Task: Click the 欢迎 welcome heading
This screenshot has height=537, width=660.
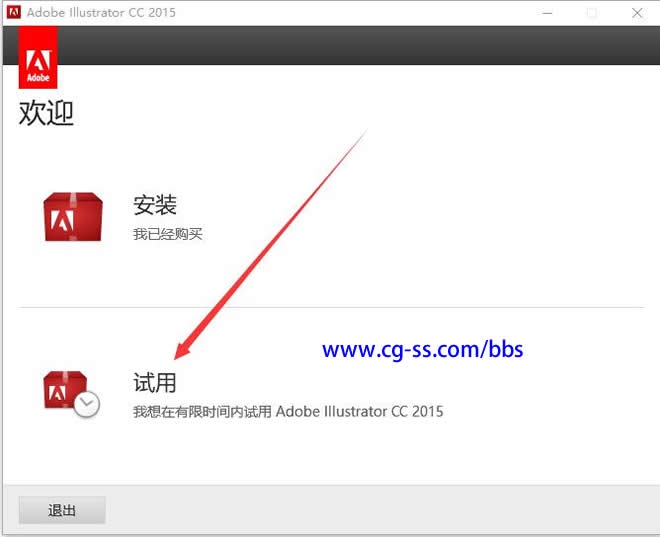Action: (x=46, y=113)
